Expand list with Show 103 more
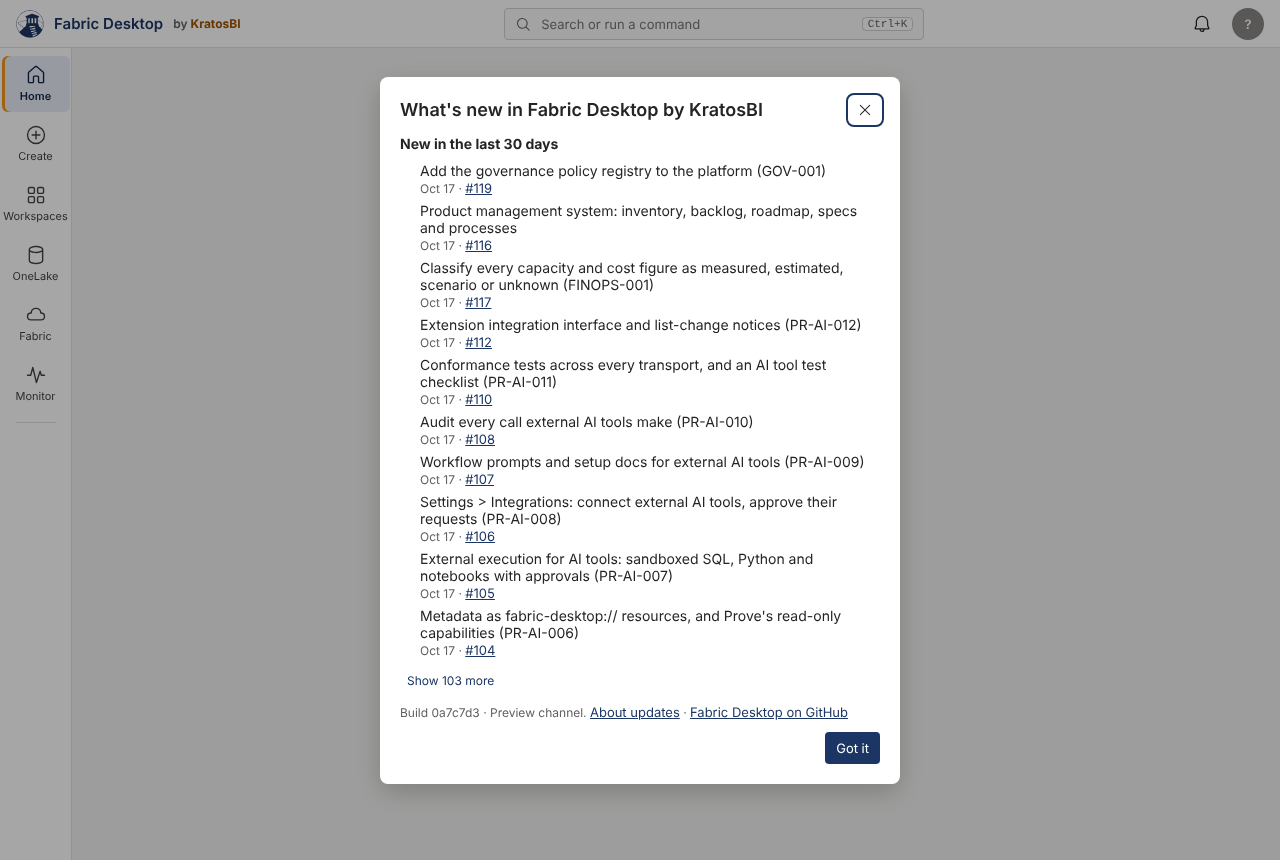The image size is (1280, 860). coord(450,681)
